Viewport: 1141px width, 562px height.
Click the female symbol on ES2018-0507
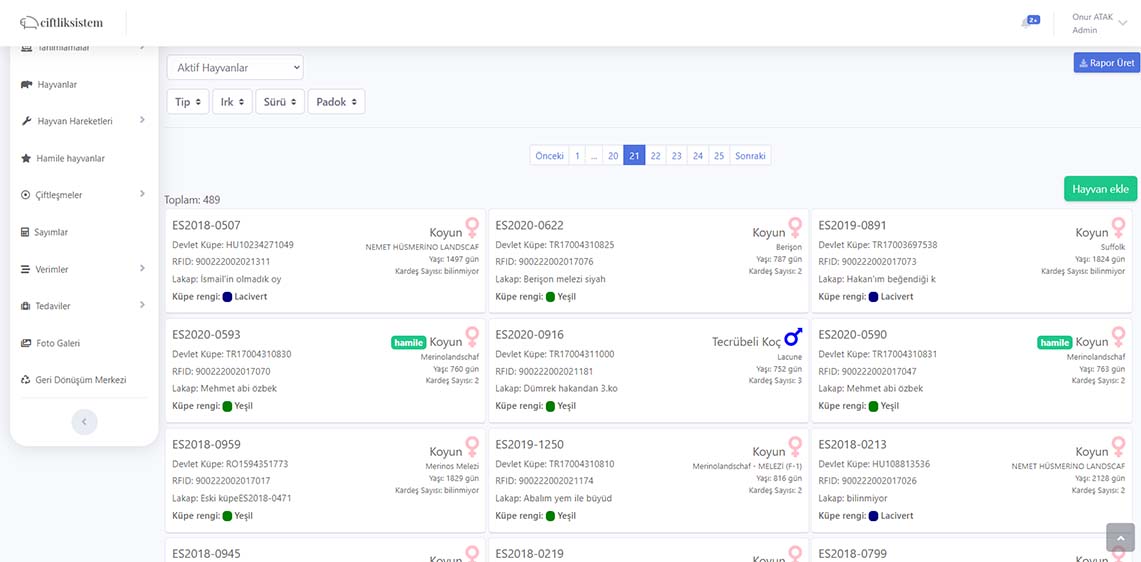coord(472,228)
